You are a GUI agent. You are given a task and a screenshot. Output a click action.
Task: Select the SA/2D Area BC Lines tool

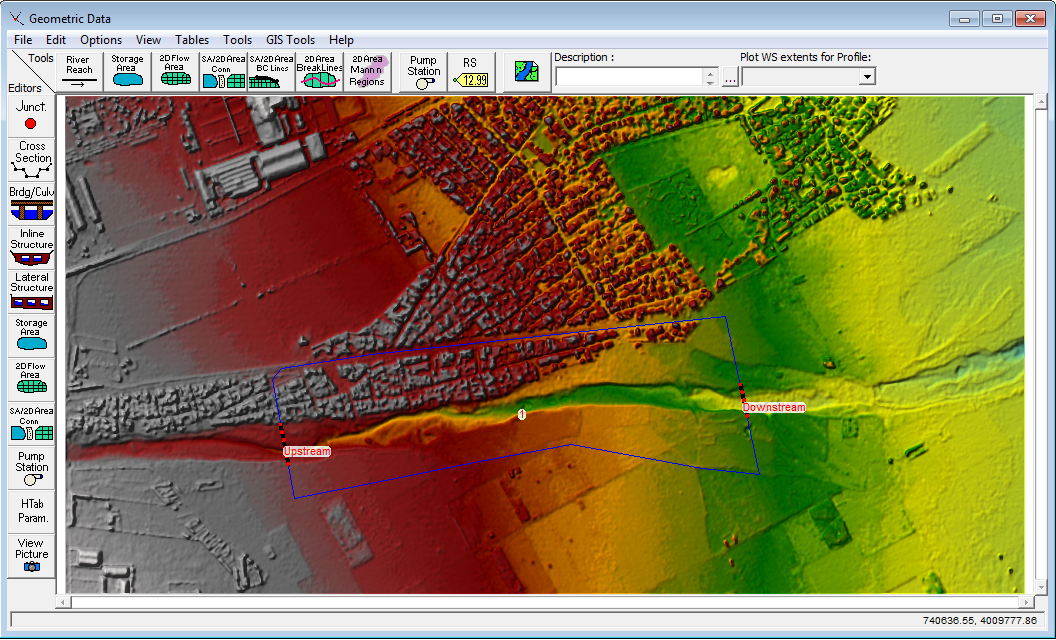pyautogui.click(x=271, y=71)
